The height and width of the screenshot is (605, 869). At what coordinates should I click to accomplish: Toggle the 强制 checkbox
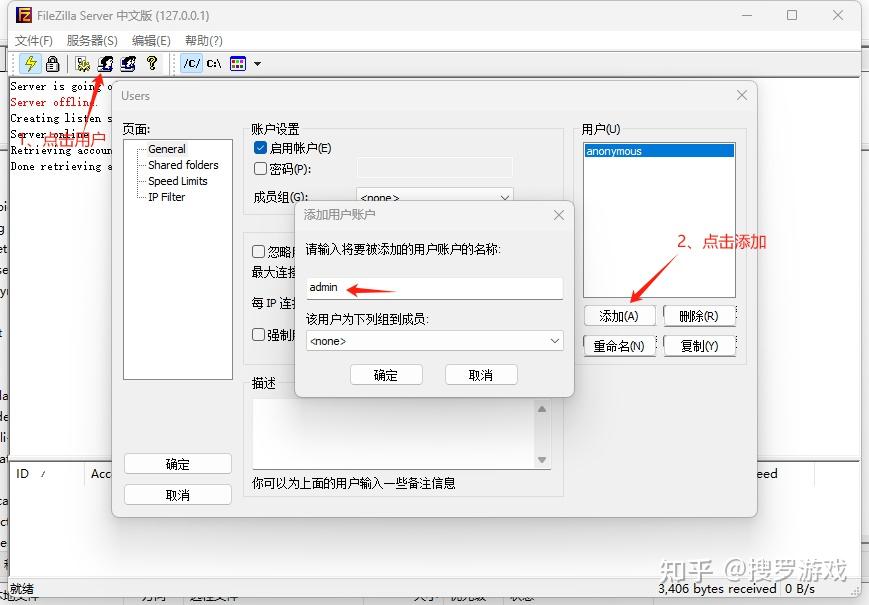click(258, 335)
